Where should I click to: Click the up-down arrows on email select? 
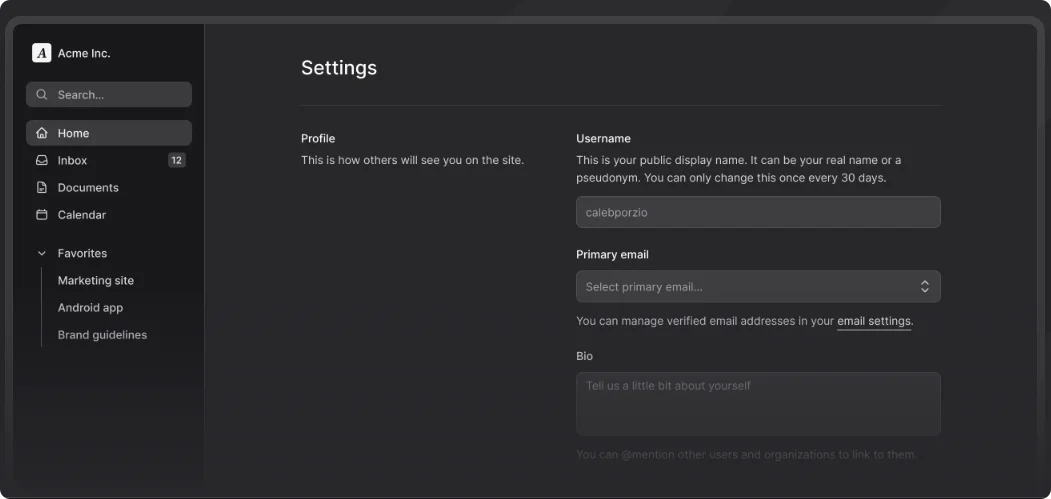click(924, 287)
